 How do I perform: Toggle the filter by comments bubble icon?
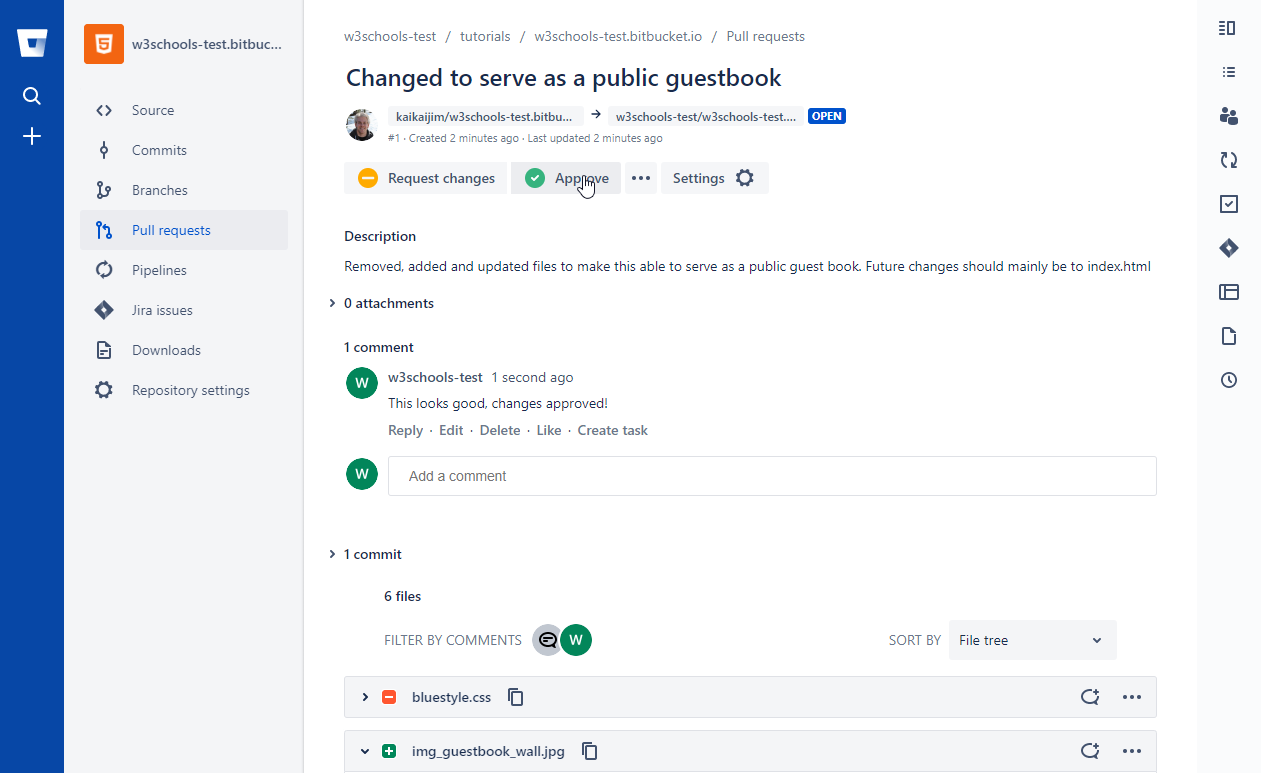click(547, 640)
